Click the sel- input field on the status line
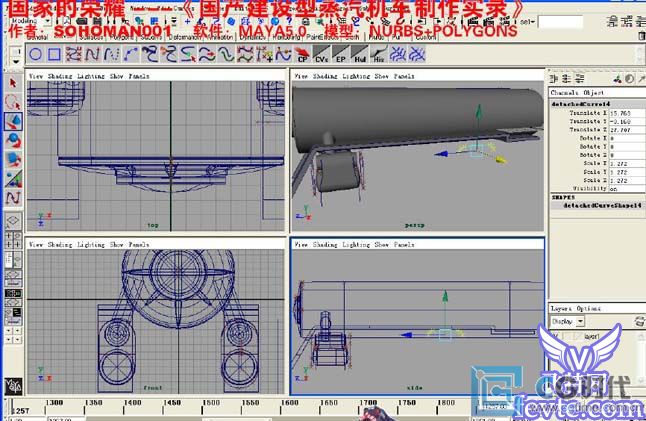Screen dimensions: 646x421 pyautogui.click(x=560, y=22)
